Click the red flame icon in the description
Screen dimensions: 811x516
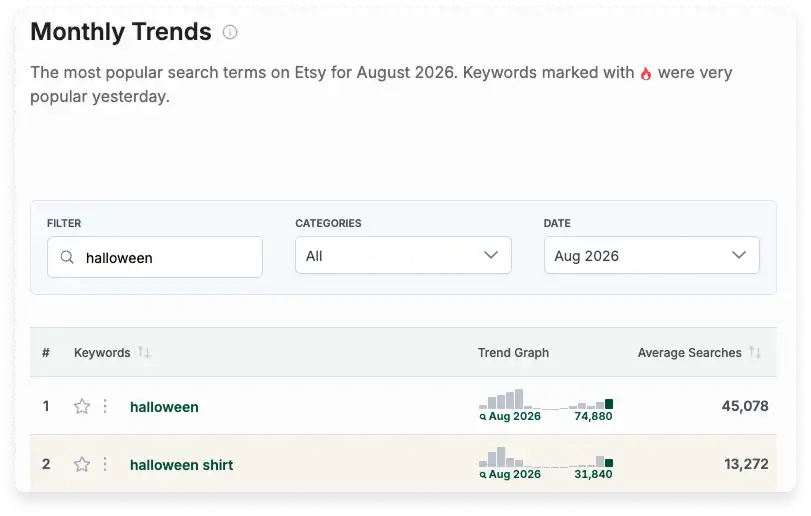[x=645, y=73]
